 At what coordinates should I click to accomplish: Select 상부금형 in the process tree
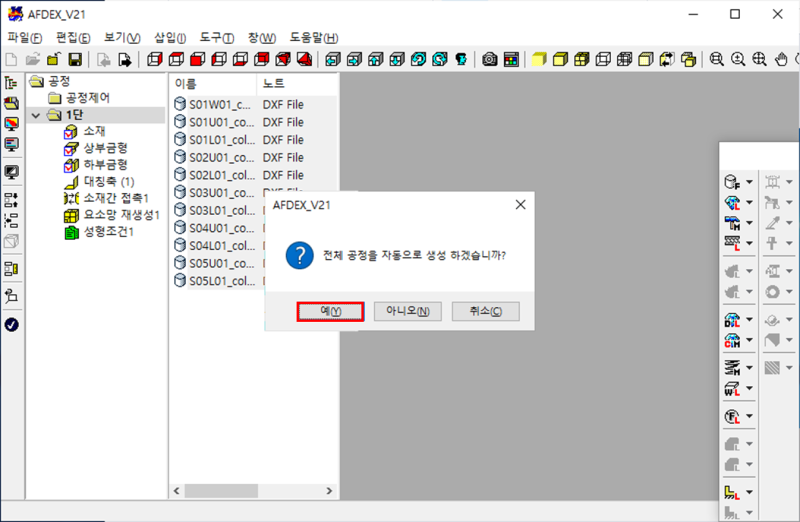point(105,148)
